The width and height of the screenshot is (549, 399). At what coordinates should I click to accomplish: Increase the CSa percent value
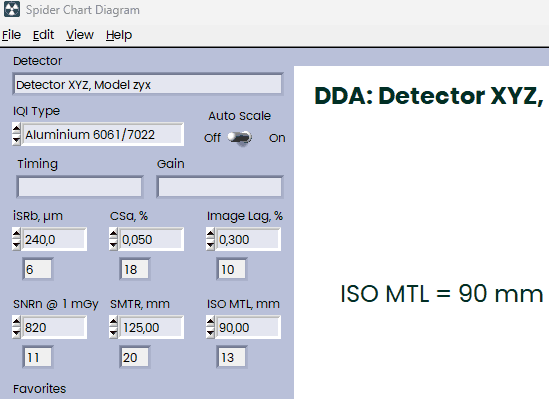113,233
